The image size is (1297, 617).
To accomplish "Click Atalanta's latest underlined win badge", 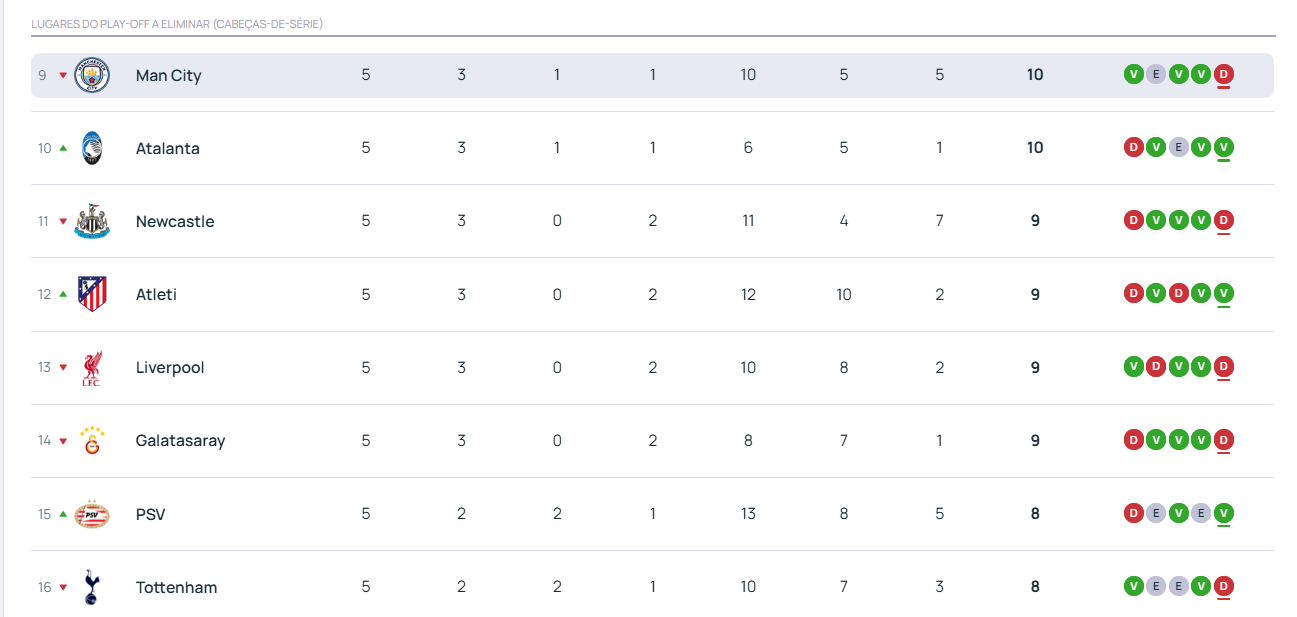I will 1223,147.
